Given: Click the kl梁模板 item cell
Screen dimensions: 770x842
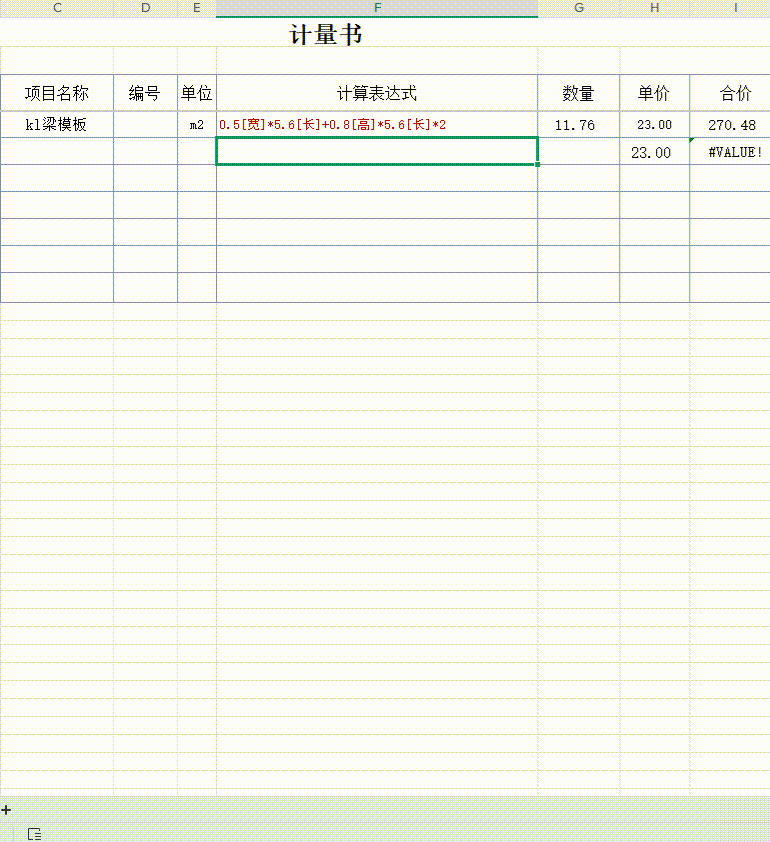Looking at the screenshot, I should pyautogui.click(x=57, y=125).
